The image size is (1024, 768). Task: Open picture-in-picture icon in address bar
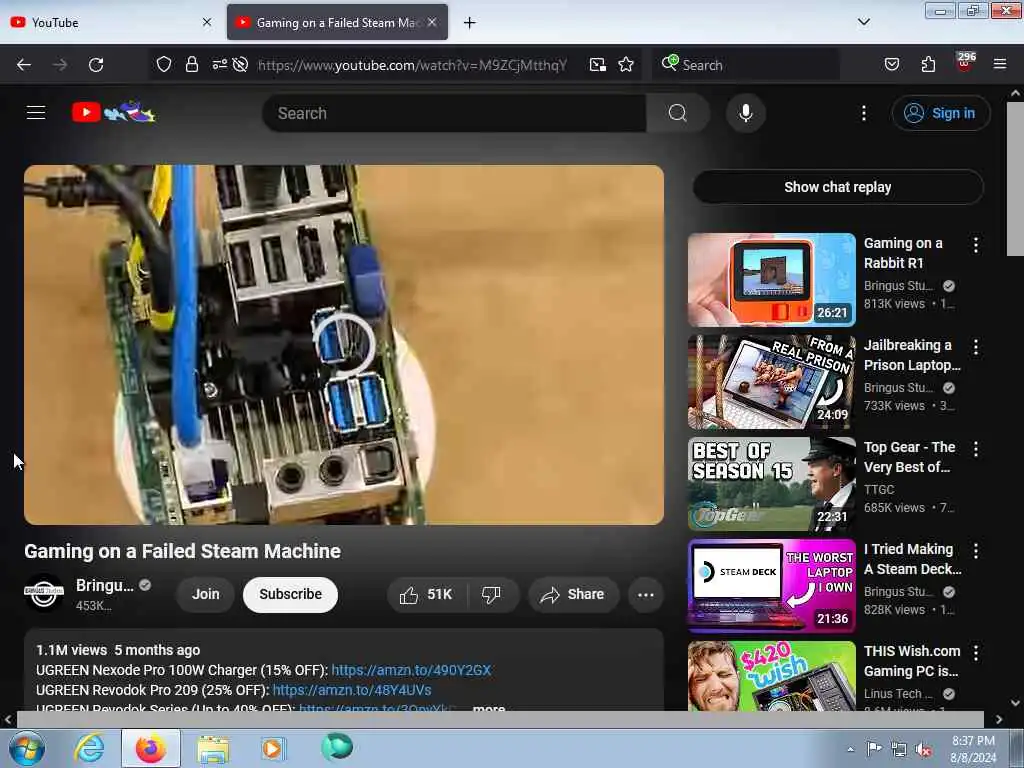(598, 65)
